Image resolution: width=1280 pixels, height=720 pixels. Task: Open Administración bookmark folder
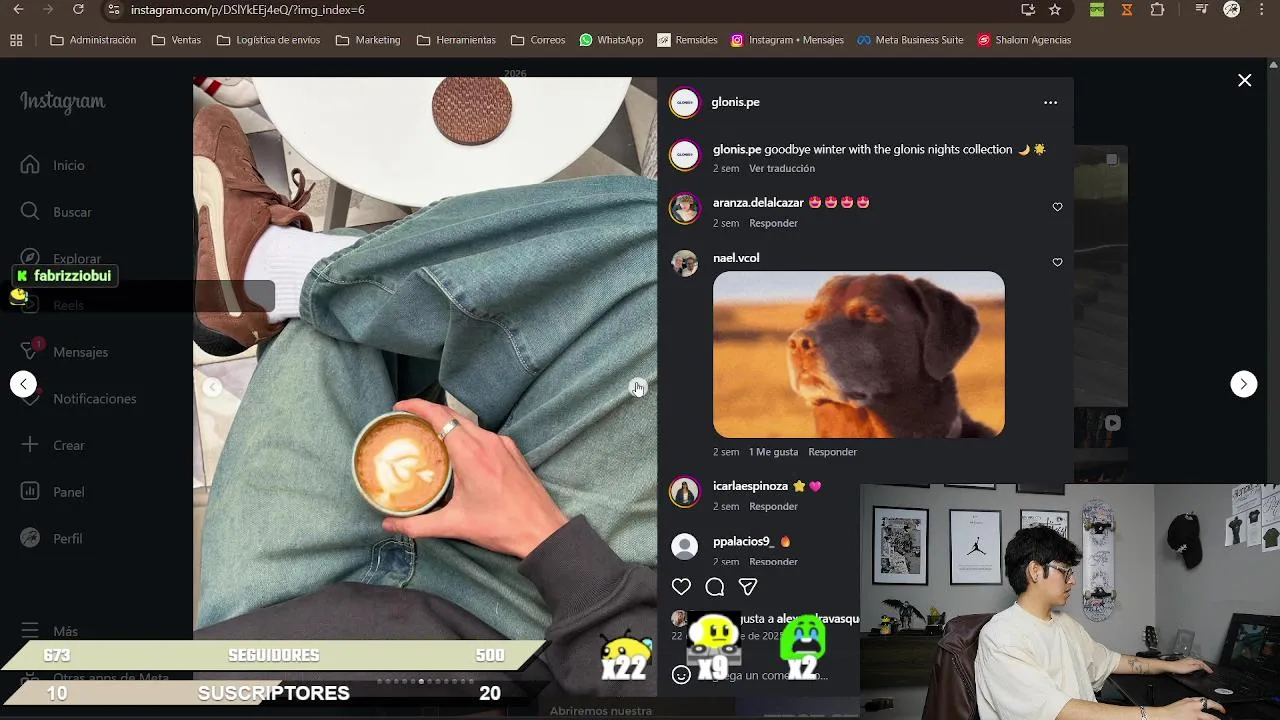click(93, 40)
